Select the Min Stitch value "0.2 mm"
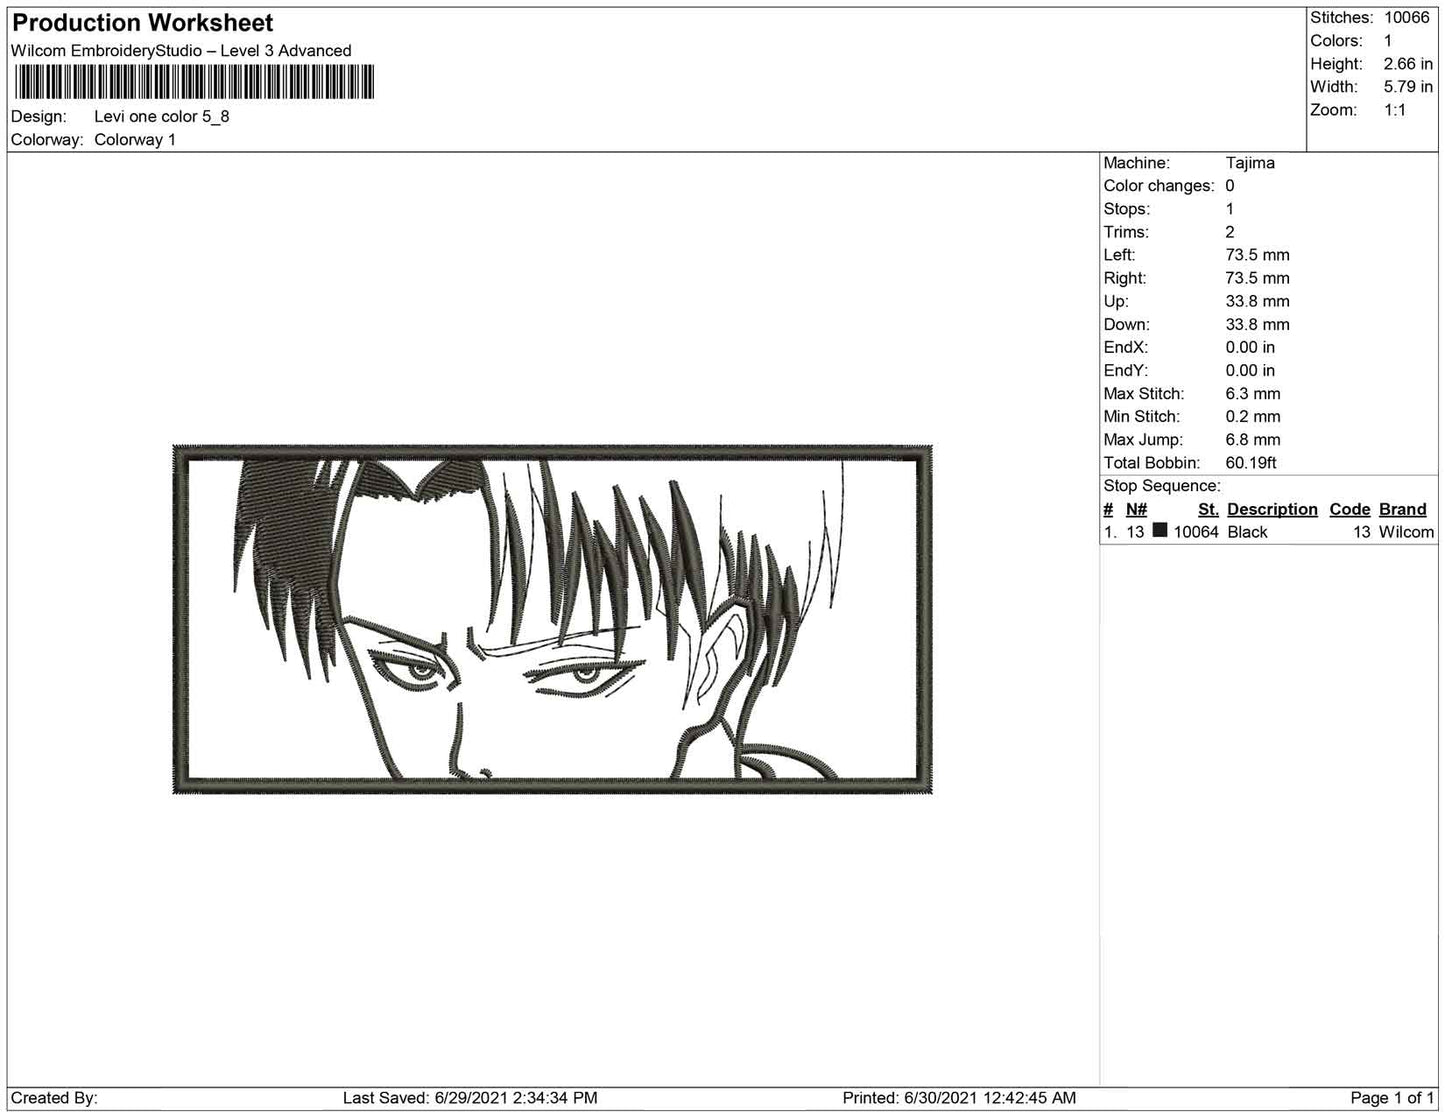Image resolution: width=1445 pixels, height=1112 pixels. click(x=1253, y=417)
